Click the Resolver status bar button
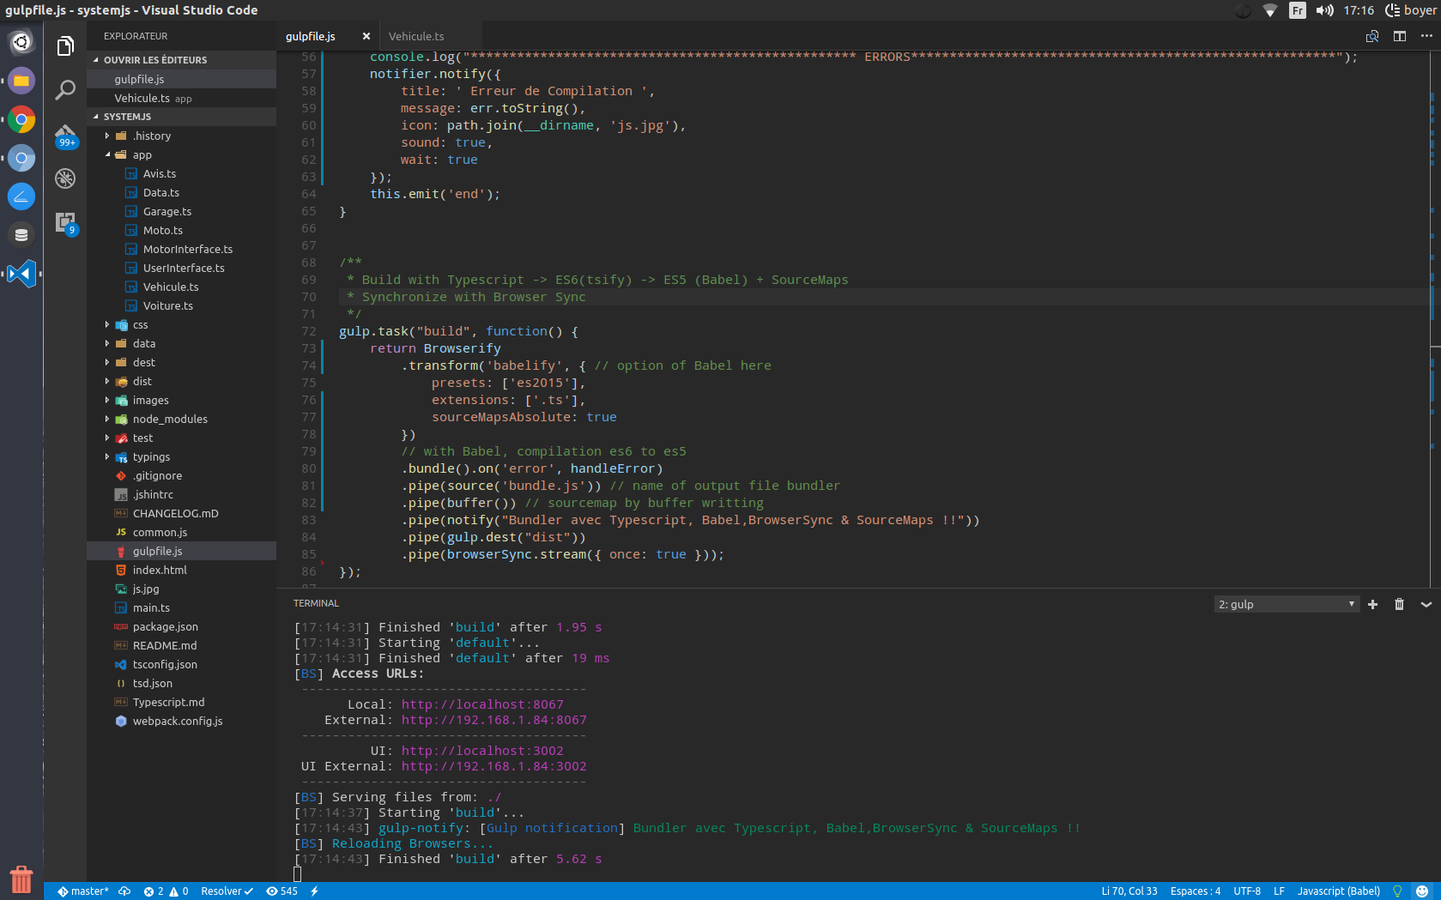This screenshot has height=900, width=1441. [x=227, y=891]
